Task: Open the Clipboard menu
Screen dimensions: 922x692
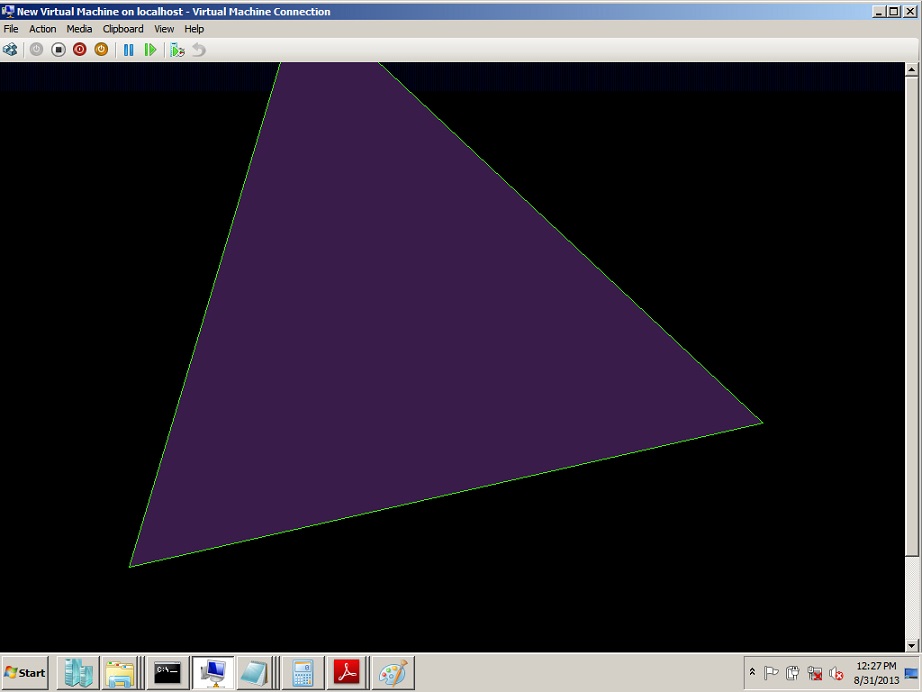Action: pyautogui.click(x=123, y=29)
